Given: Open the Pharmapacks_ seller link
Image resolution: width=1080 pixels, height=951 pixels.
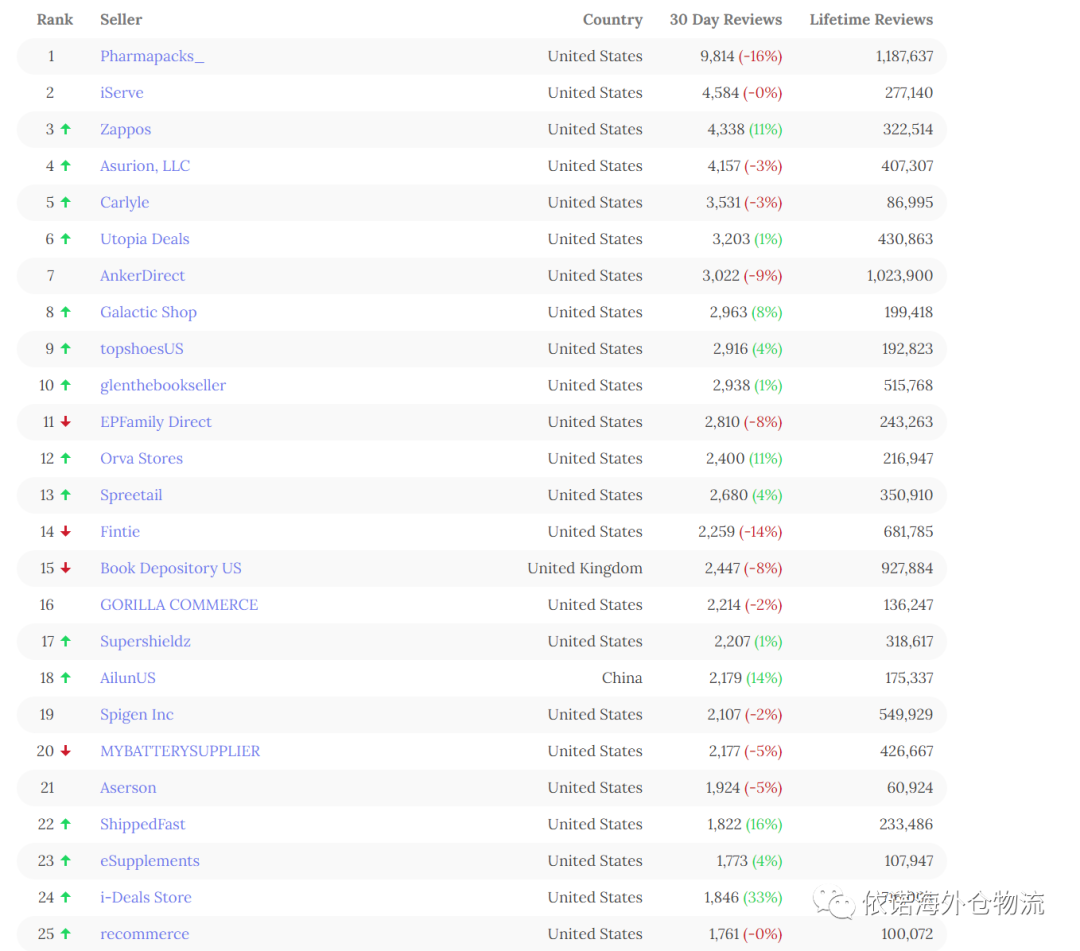Looking at the screenshot, I should [x=152, y=56].
